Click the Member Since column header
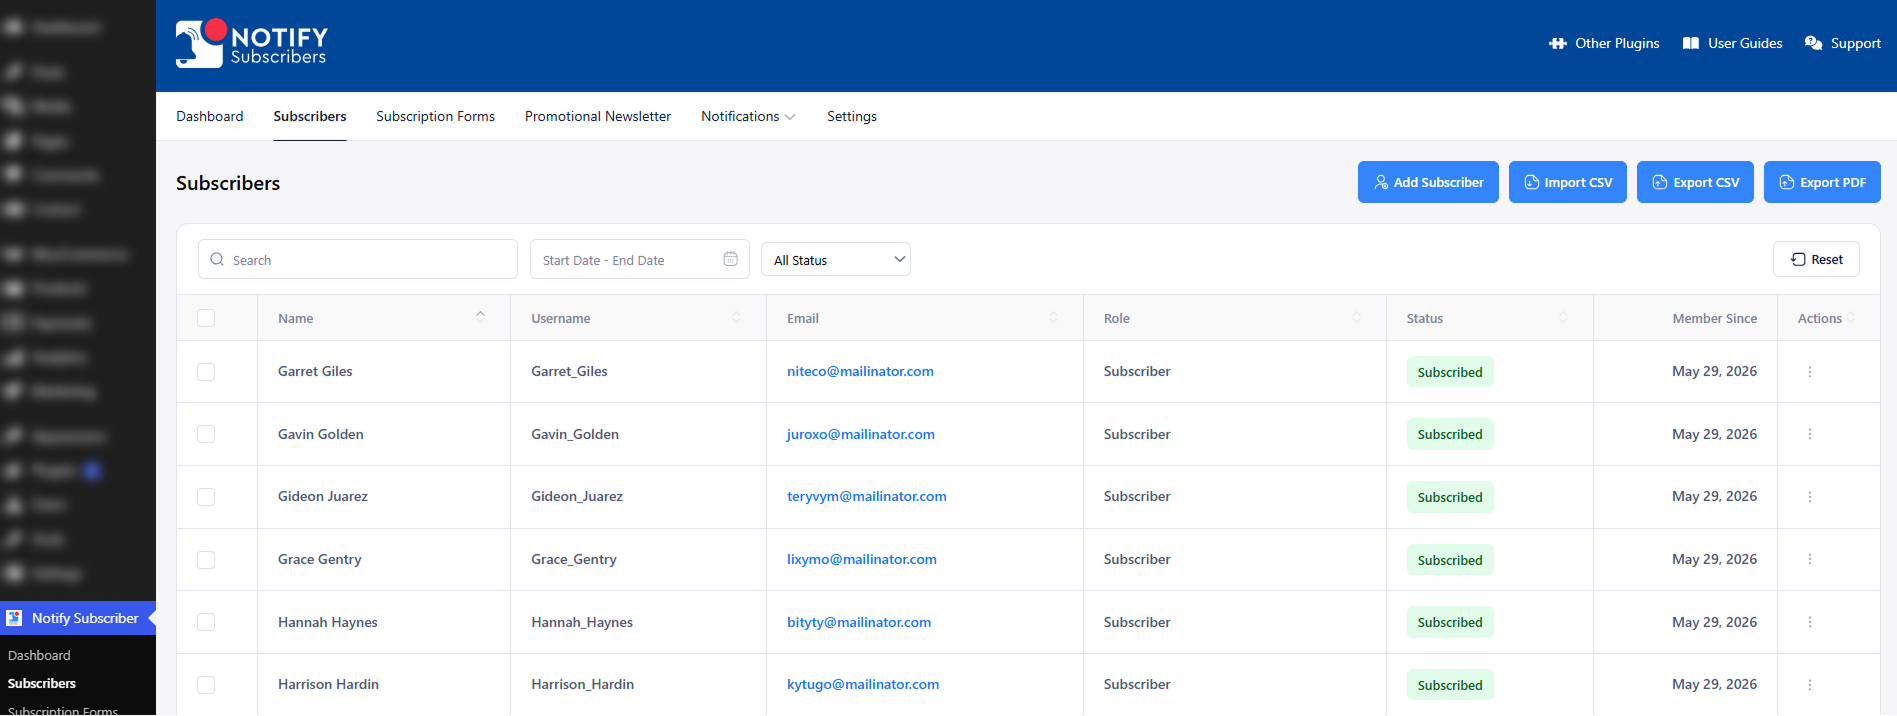The width and height of the screenshot is (1897, 716). (1715, 318)
